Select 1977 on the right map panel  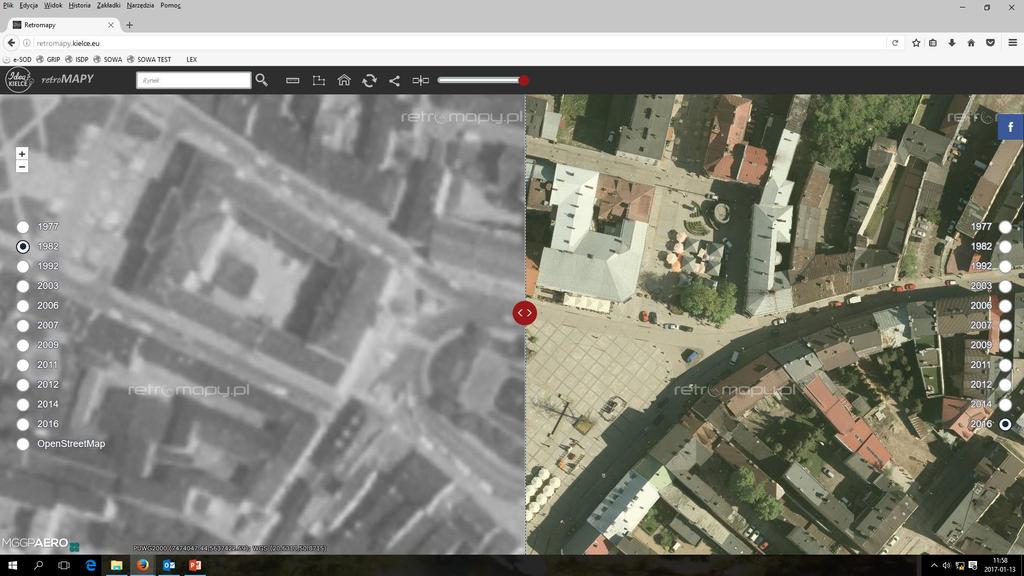tap(1005, 227)
